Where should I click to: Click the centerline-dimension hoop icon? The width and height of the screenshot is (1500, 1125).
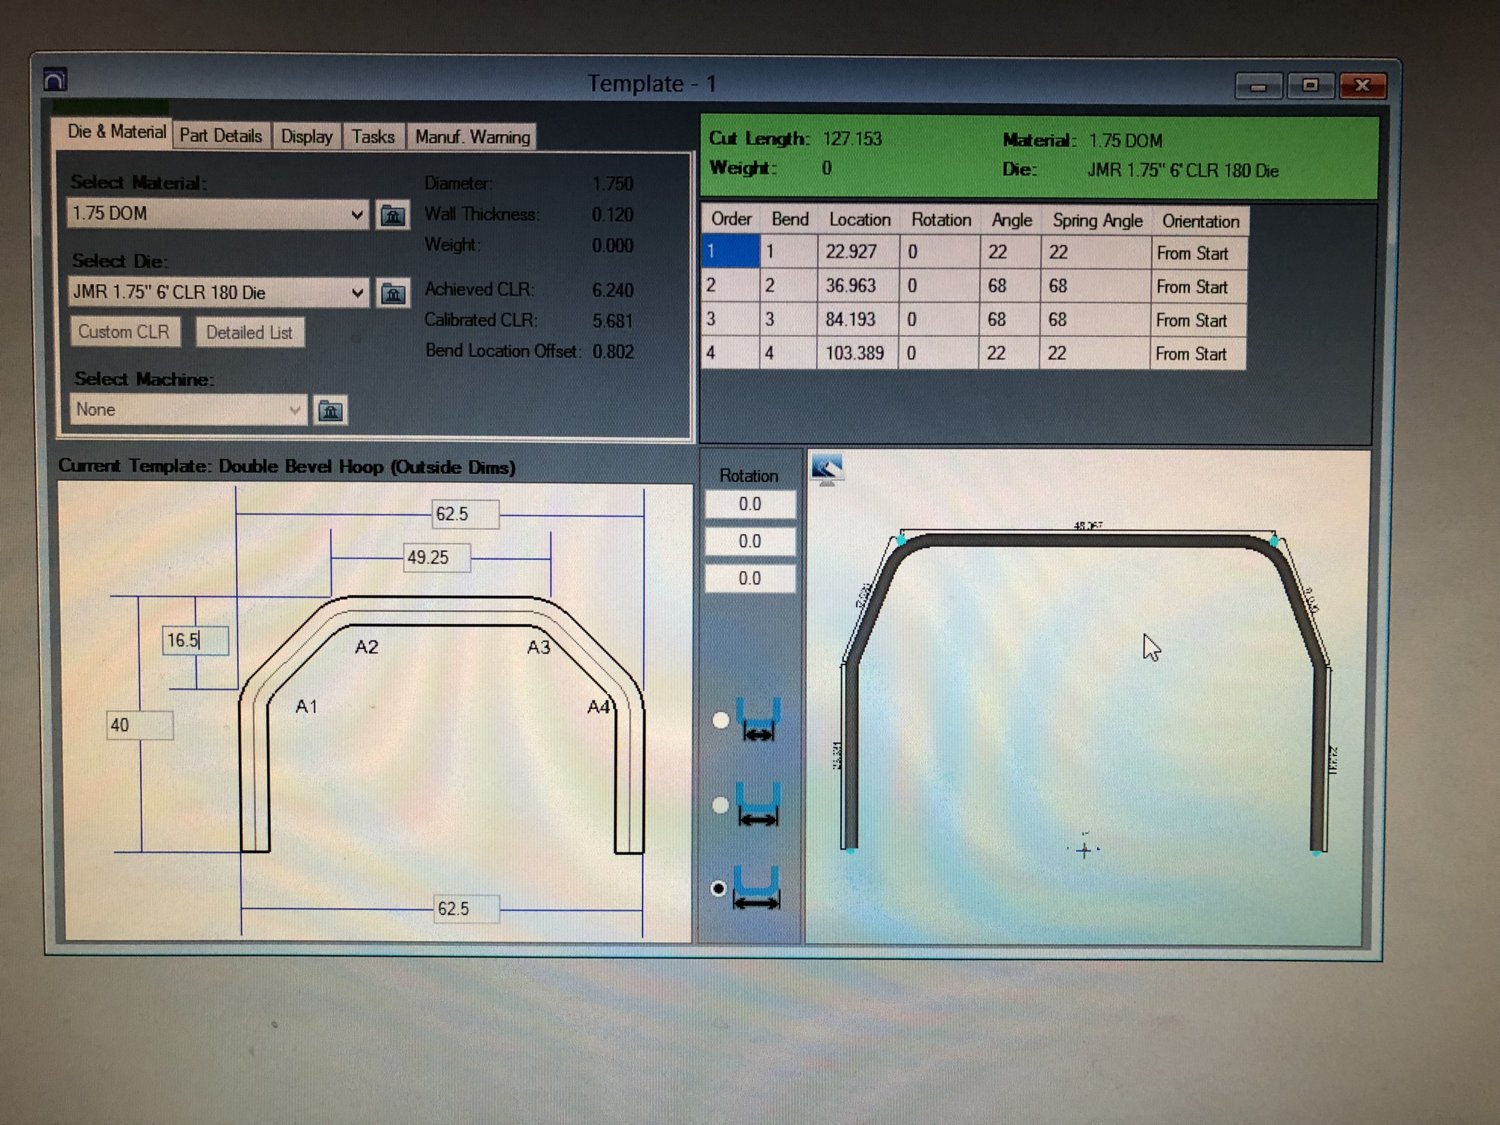(x=759, y=804)
